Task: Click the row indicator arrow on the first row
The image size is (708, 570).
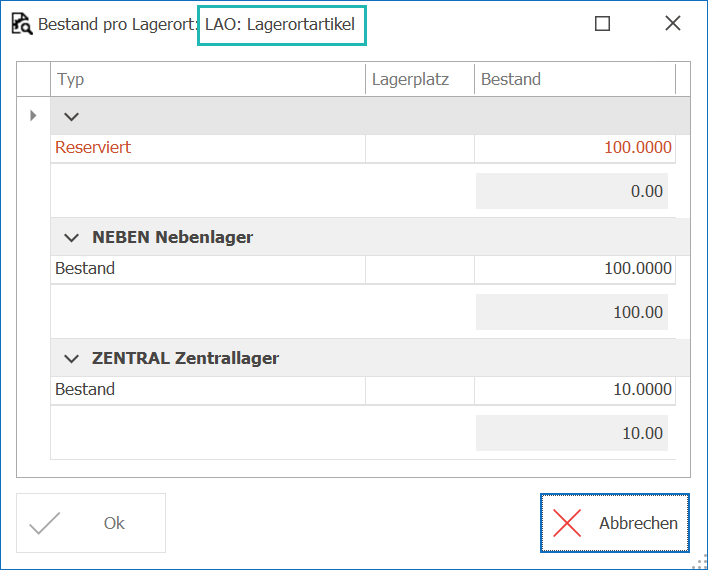Action: point(33,116)
